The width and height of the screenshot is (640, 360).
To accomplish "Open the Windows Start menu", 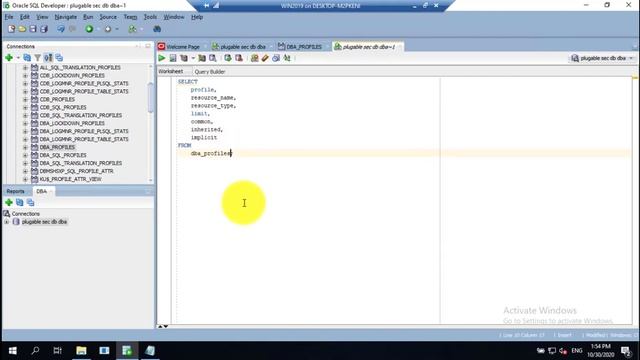I will pyautogui.click(x=13, y=351).
